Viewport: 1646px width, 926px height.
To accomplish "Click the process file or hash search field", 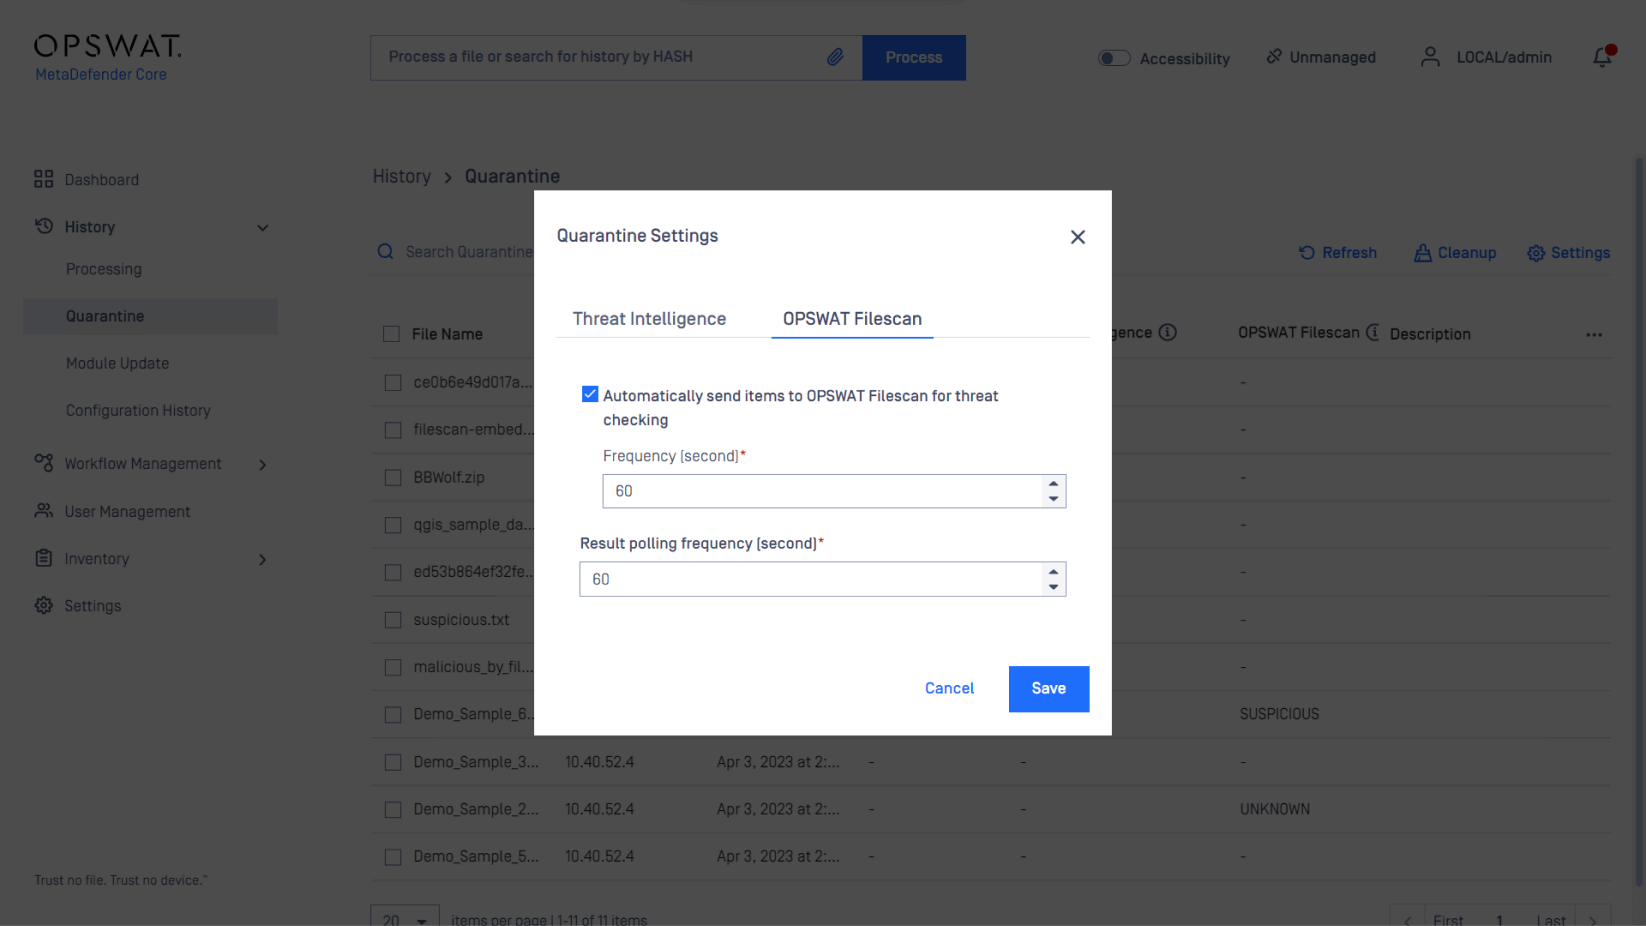I will [616, 58].
